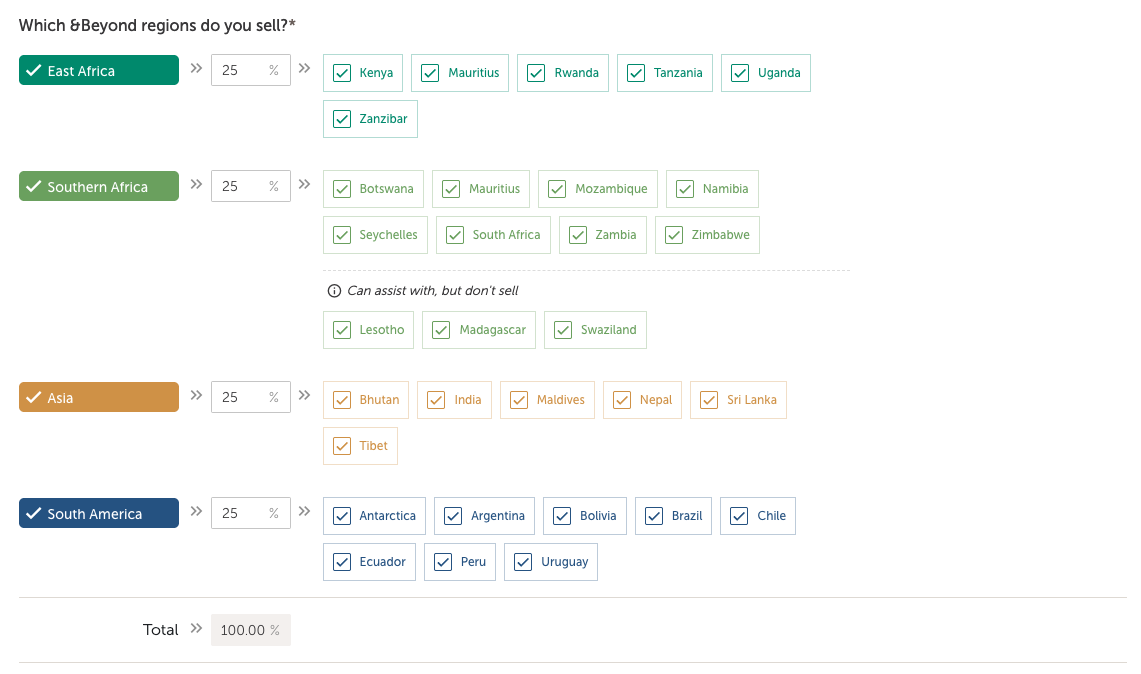Viewport: 1141px width, 674px height.
Task: Uncheck the Sri Lanka checkbox
Action: click(x=709, y=400)
